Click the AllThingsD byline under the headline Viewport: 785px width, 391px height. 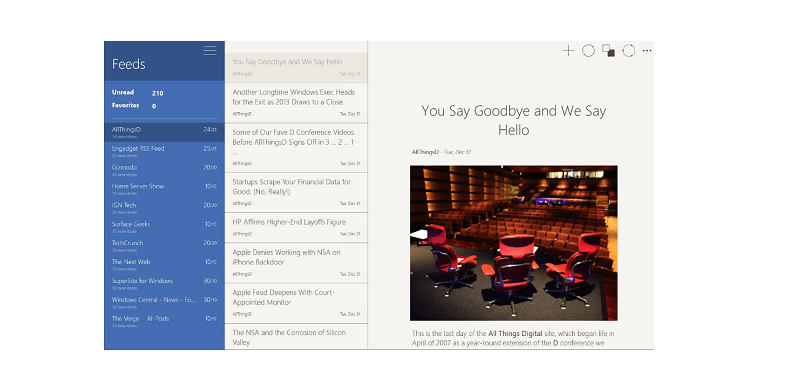425,152
